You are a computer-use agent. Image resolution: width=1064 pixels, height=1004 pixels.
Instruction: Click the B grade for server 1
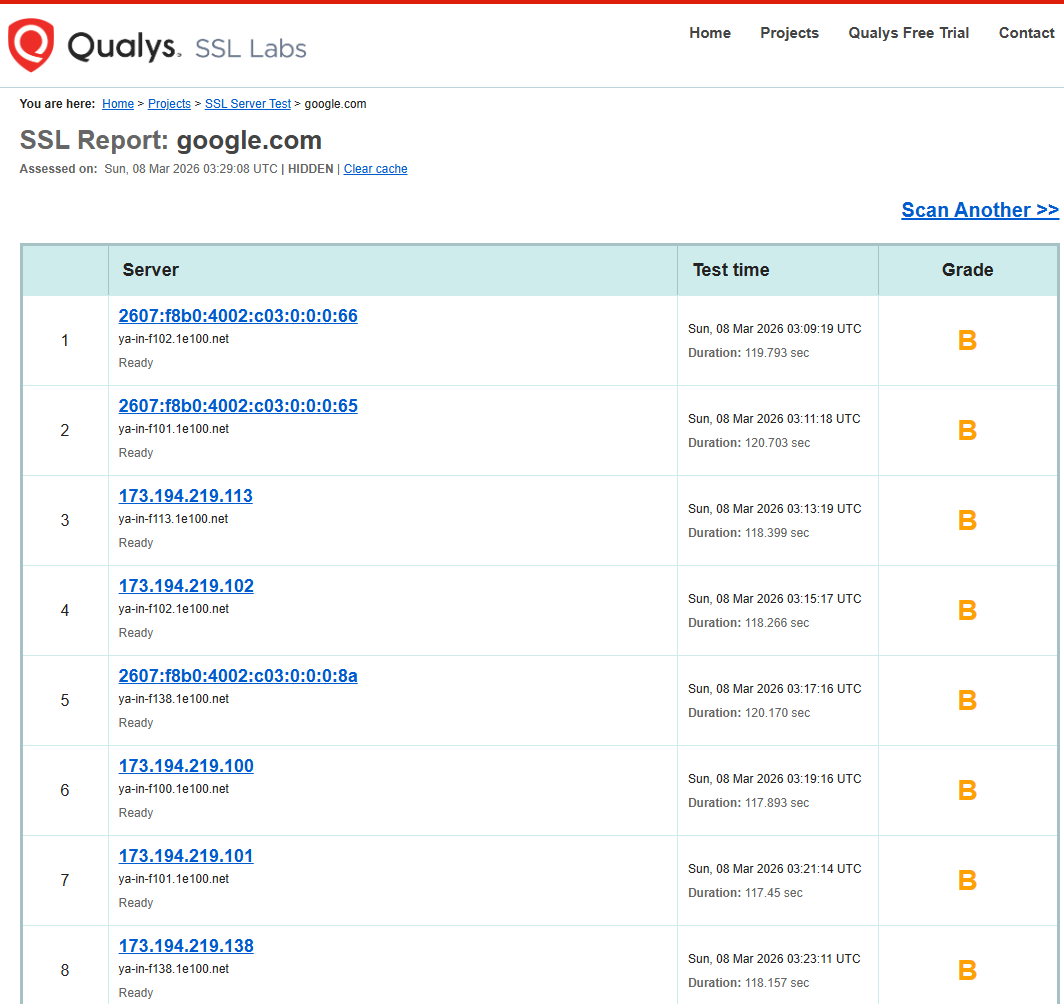967,341
